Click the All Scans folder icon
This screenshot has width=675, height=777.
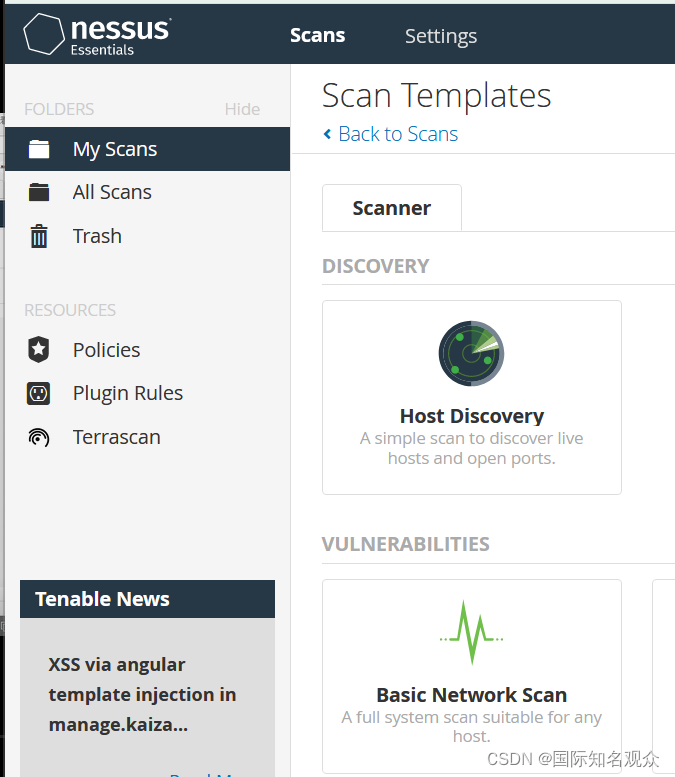(x=39, y=192)
